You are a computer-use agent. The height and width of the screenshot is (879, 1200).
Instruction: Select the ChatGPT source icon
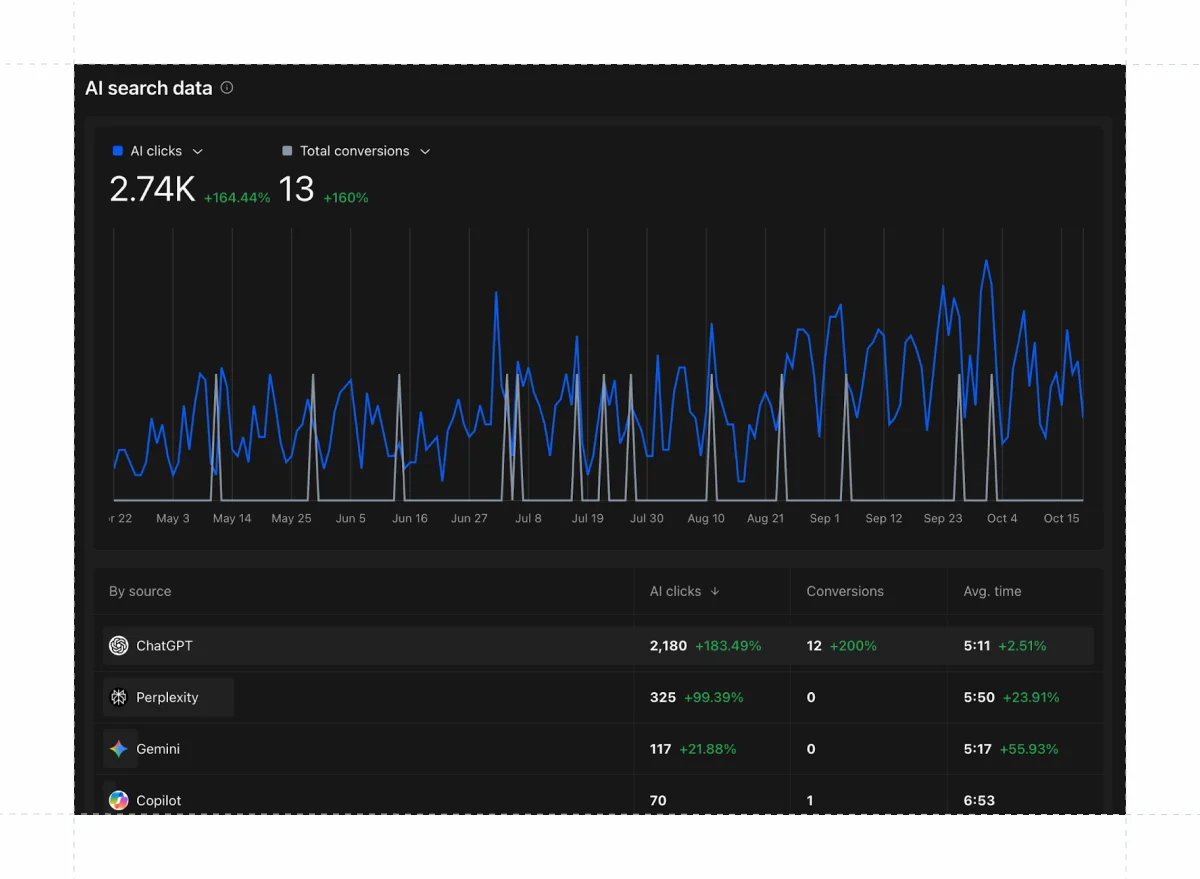click(118, 645)
